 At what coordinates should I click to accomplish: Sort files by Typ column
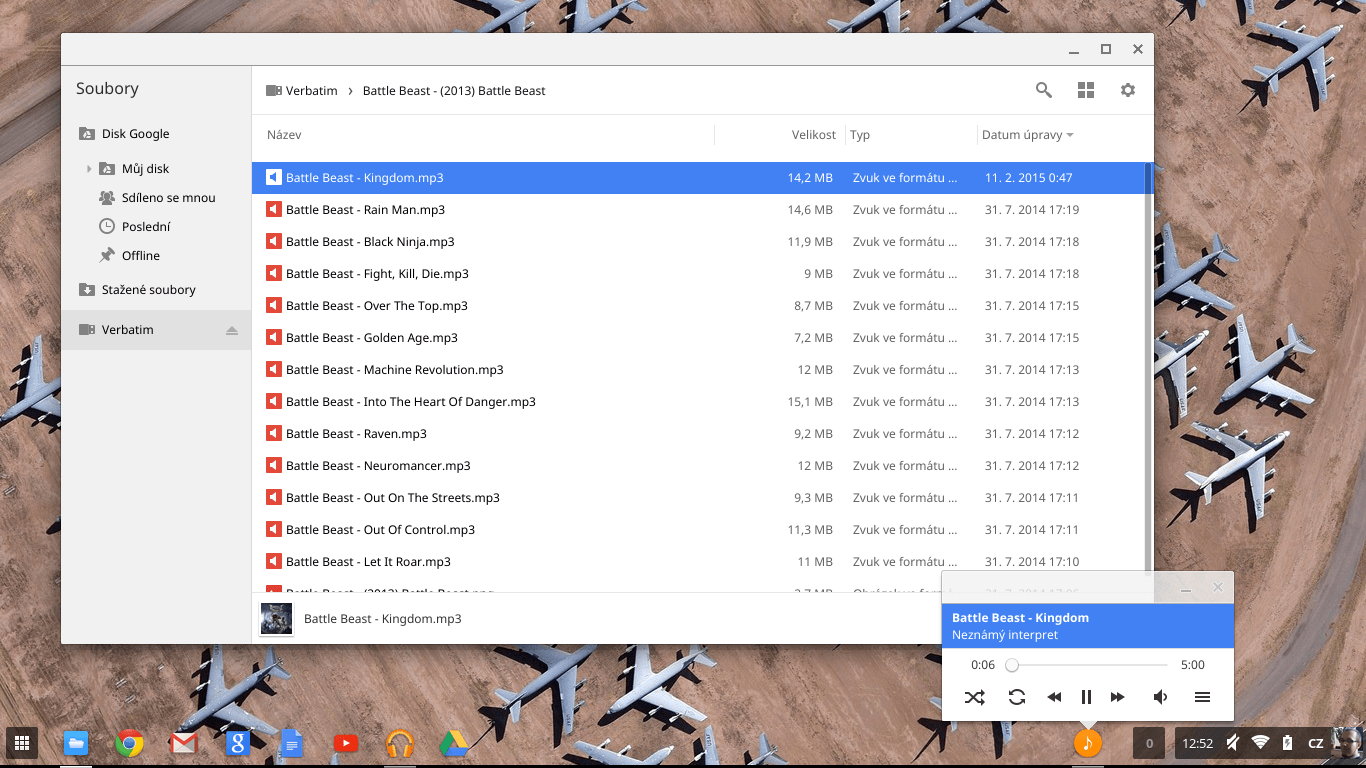860,135
